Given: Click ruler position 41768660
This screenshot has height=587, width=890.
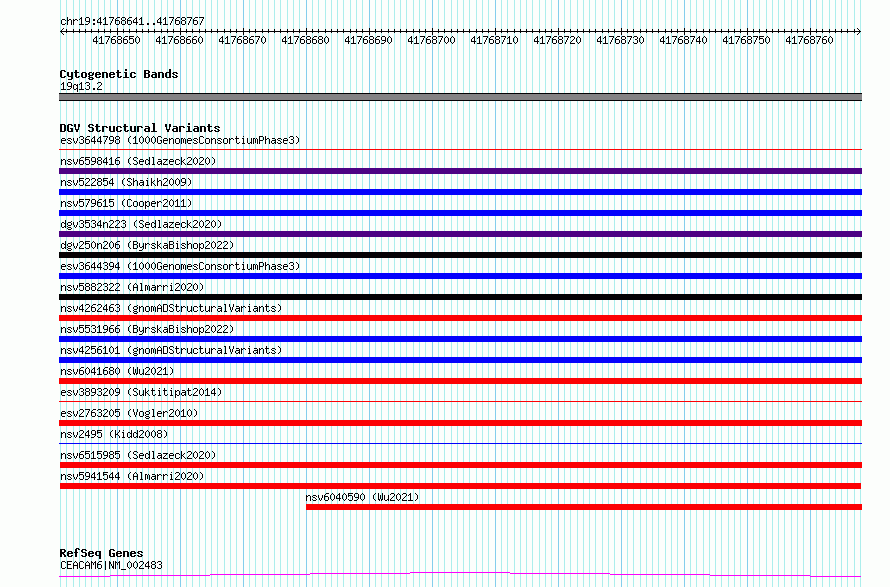Looking at the screenshot, I should tap(179, 40).
